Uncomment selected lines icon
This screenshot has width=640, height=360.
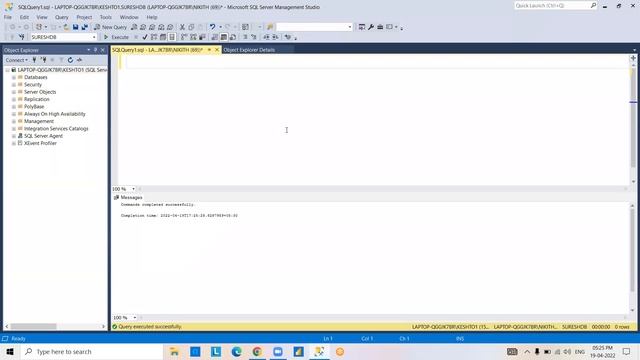pos(253,37)
